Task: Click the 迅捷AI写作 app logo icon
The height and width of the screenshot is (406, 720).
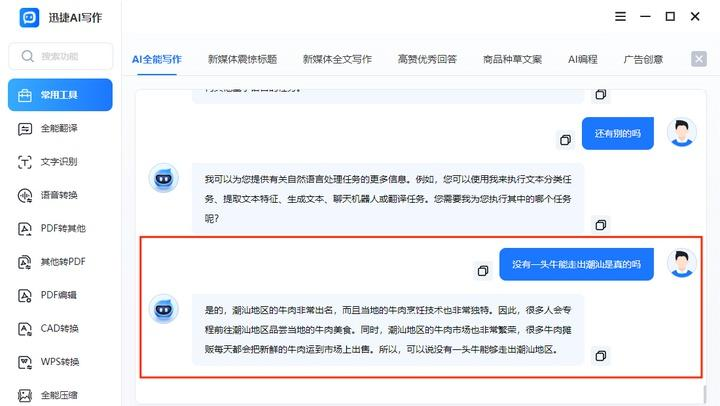Action: pos(29,17)
